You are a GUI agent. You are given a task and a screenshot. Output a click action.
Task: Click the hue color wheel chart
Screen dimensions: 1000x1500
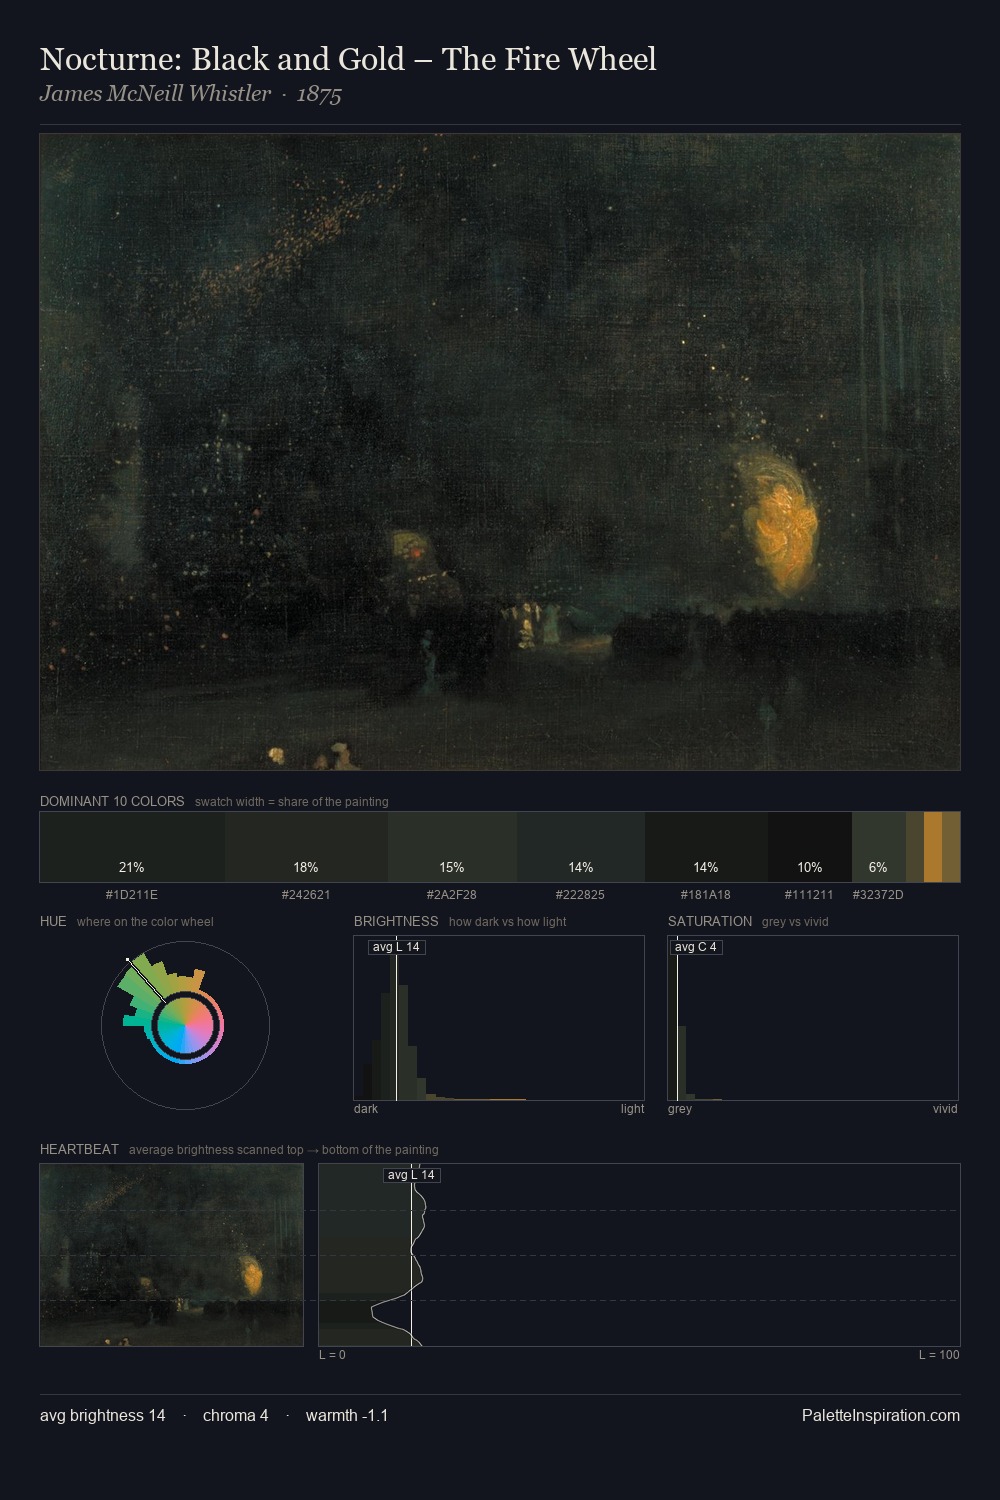(185, 1025)
